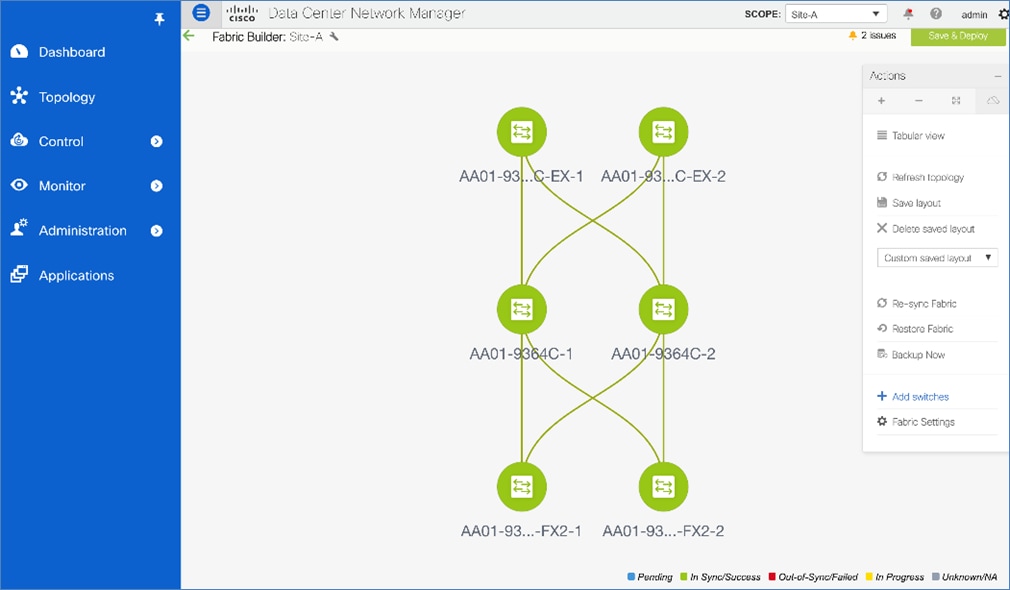Click the Topology star icon
The width and height of the screenshot is (1010, 590).
pyautogui.click(x=19, y=96)
